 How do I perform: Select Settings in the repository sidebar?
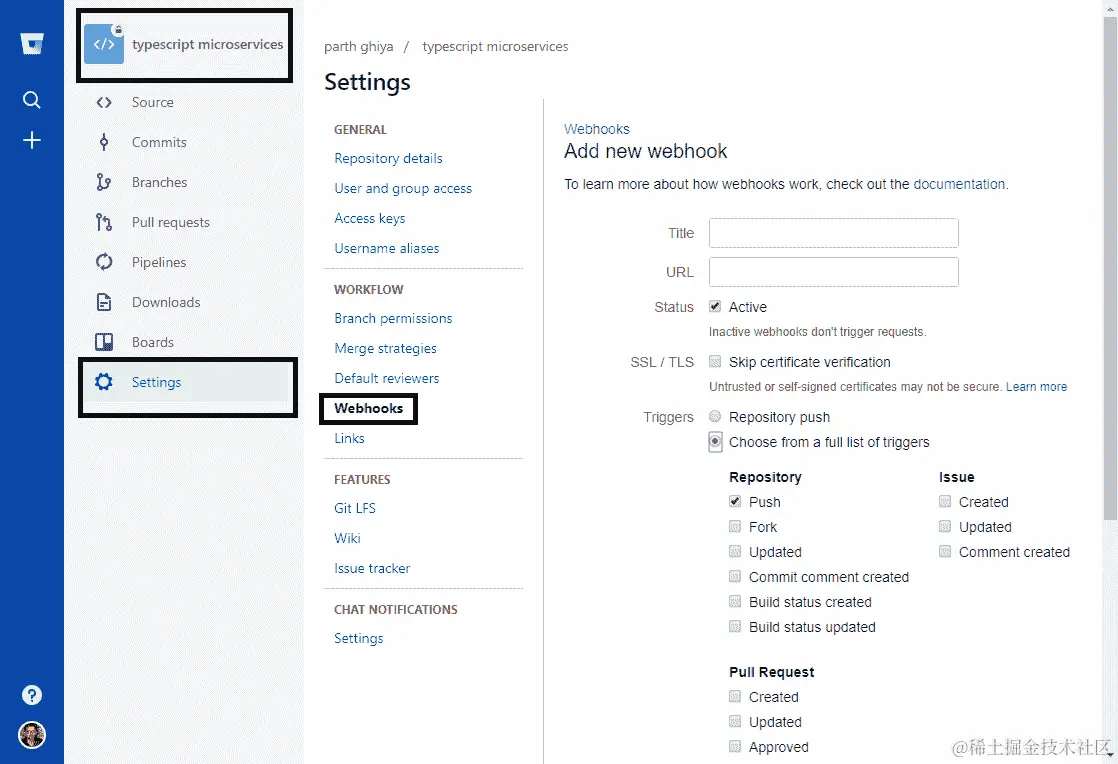pos(156,382)
